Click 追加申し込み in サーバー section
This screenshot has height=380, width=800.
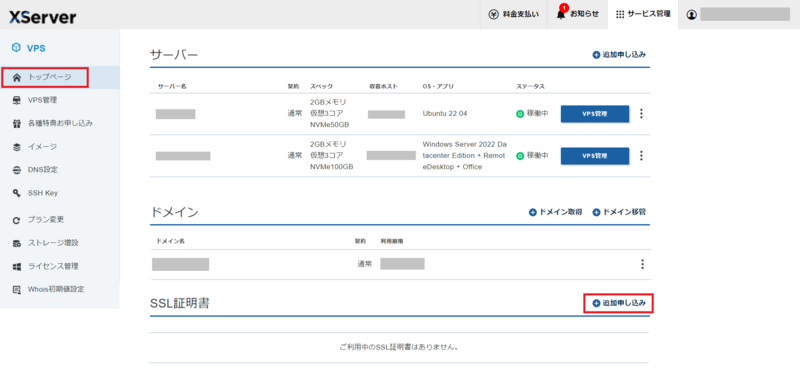[619, 55]
